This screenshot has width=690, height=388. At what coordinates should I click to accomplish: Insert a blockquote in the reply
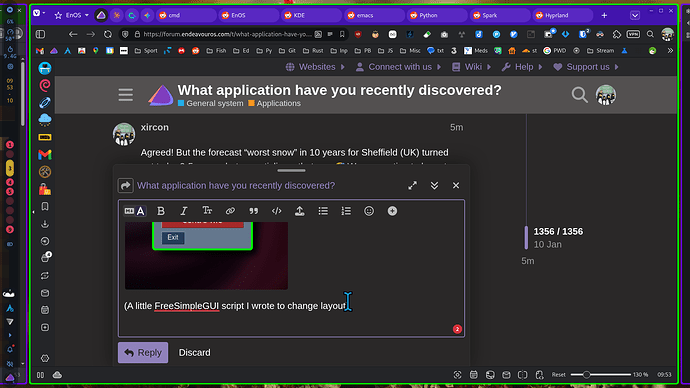253,211
